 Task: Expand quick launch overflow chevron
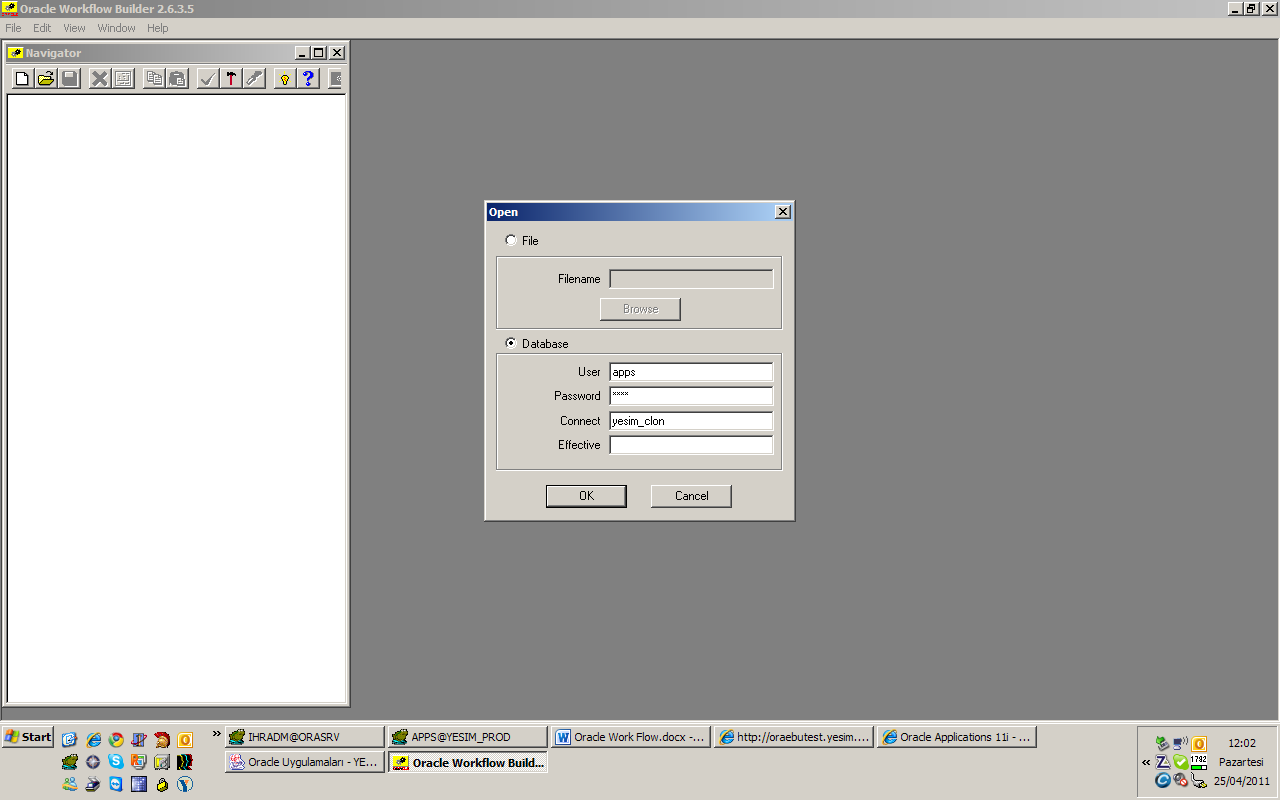[217, 733]
